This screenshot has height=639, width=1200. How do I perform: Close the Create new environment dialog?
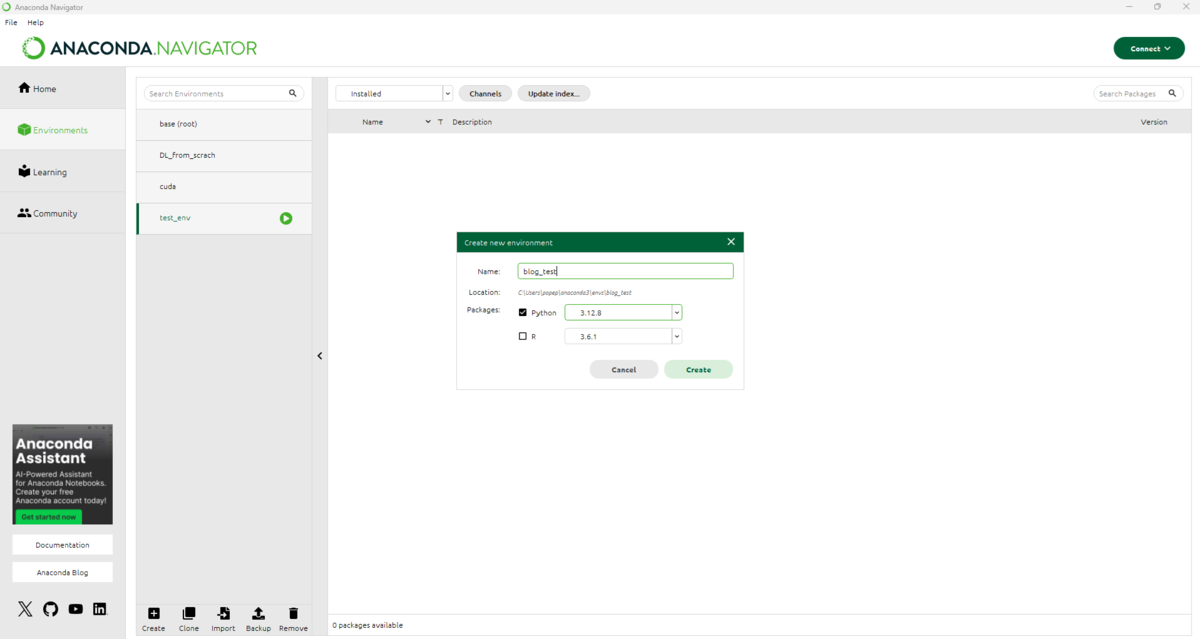click(731, 242)
